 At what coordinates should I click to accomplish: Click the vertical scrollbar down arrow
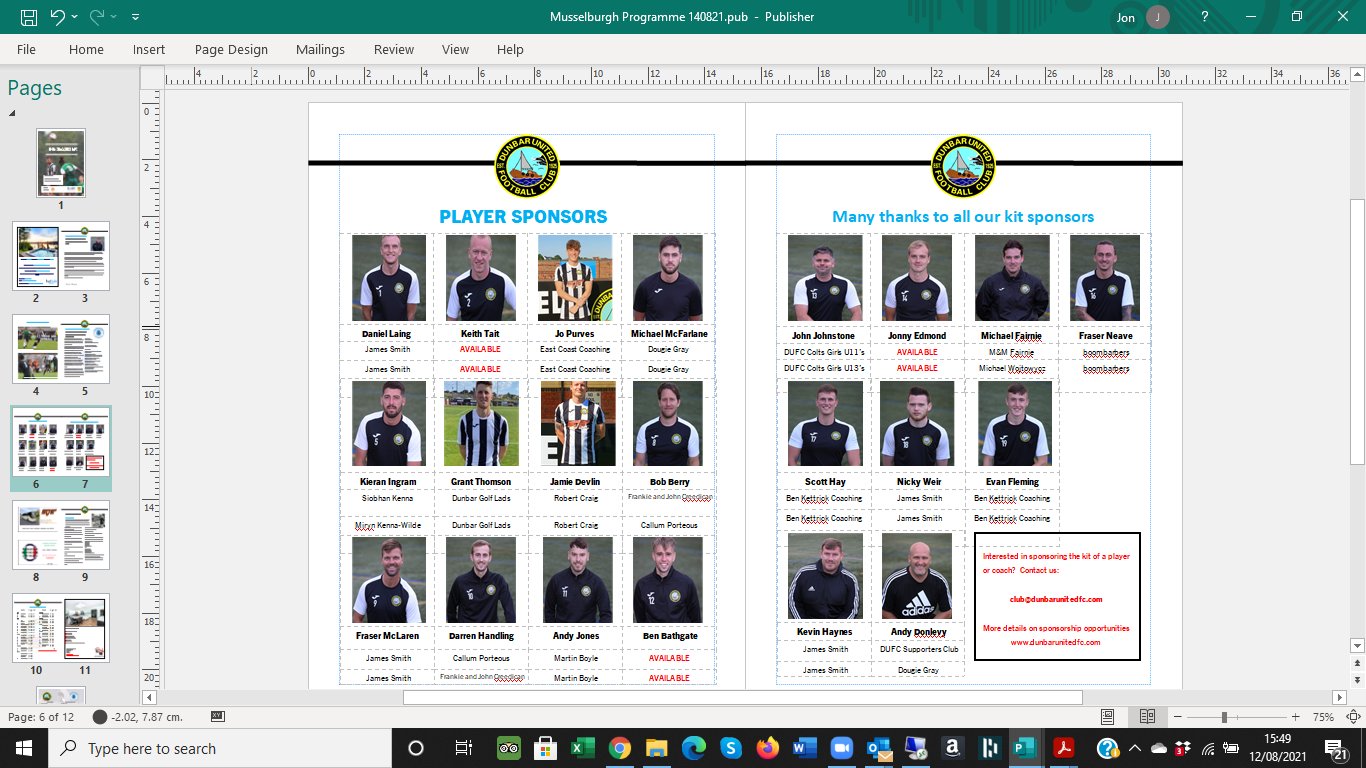pyautogui.click(x=1357, y=647)
